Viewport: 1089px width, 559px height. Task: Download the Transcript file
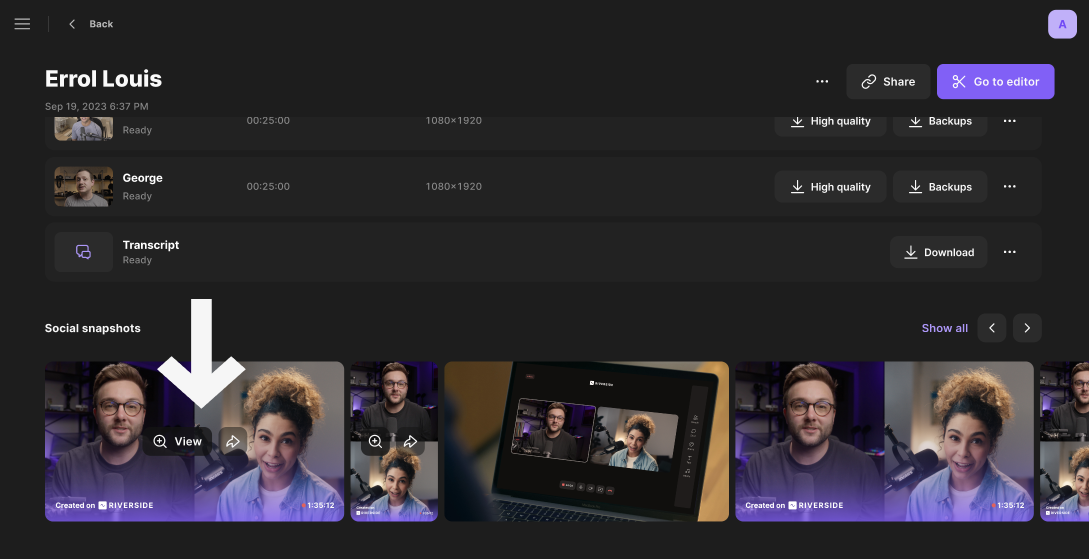(x=938, y=252)
